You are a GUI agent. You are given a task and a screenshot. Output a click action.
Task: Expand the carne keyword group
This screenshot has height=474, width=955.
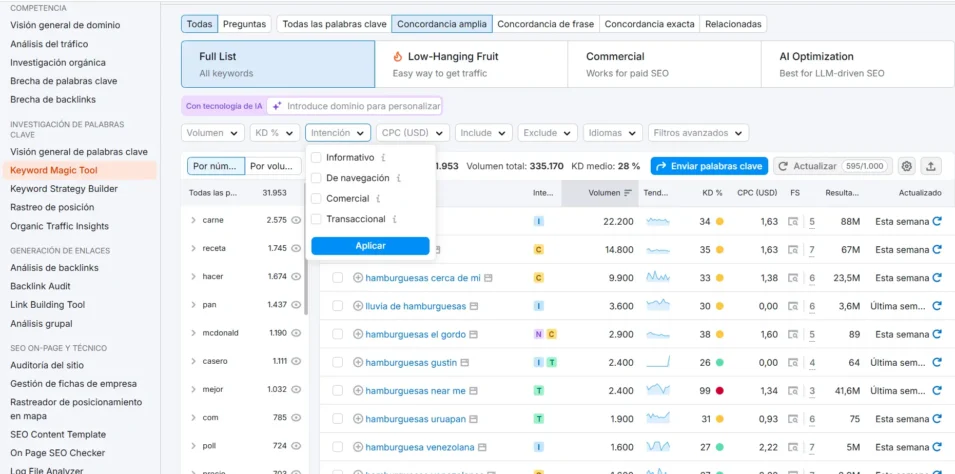[x=193, y=220]
